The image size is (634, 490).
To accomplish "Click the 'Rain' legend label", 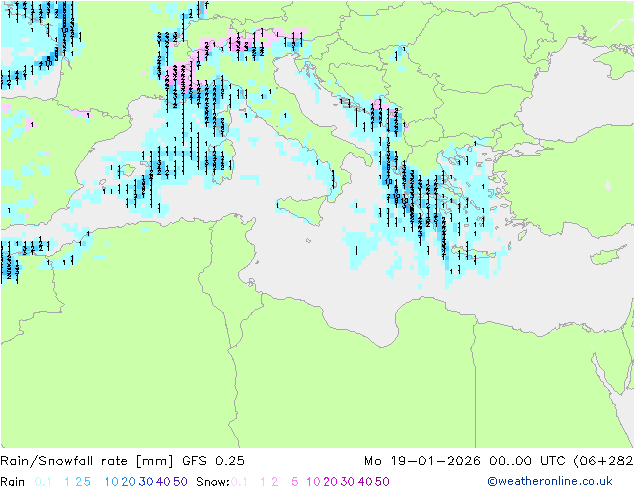I will click(13, 482).
